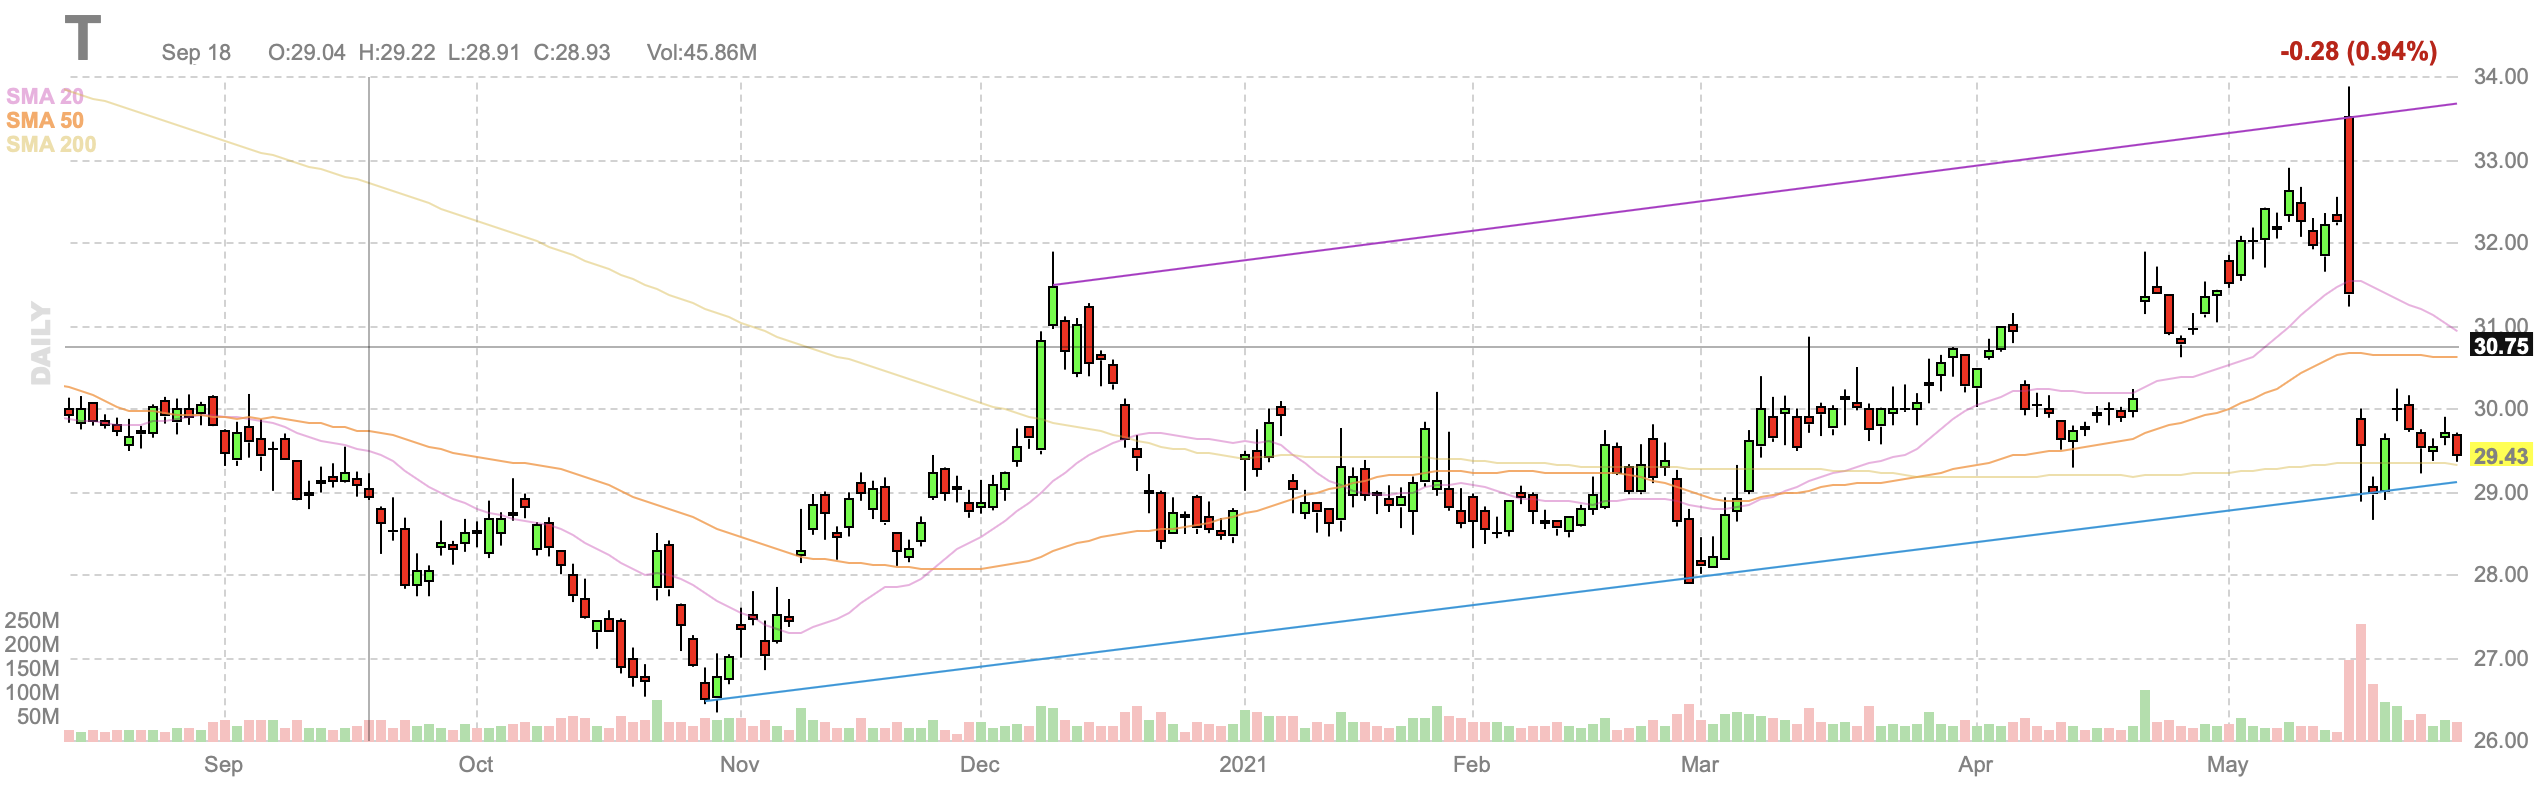This screenshot has width=2544, height=794.
Task: Click the 29.00 price axis label
Action: point(2500,492)
